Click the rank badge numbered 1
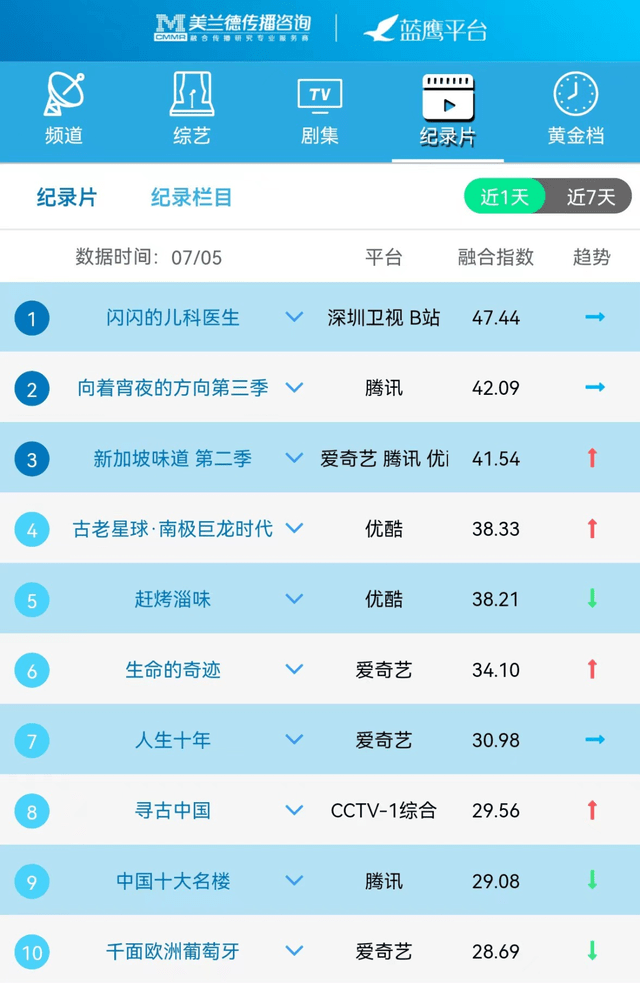 click(31, 317)
